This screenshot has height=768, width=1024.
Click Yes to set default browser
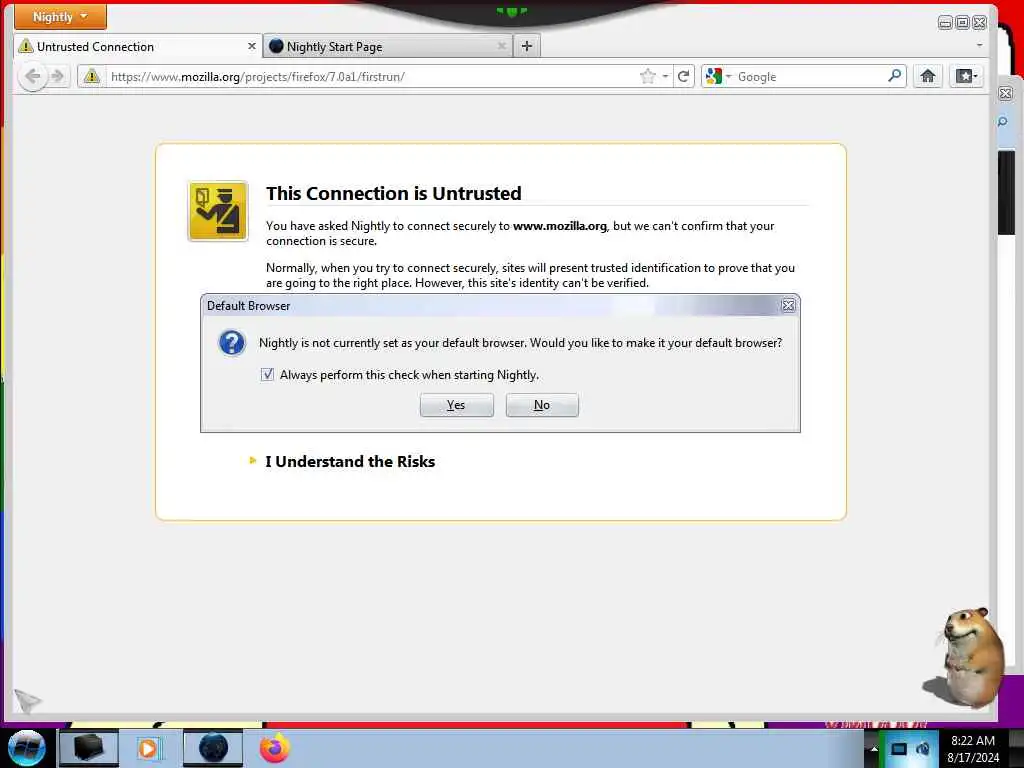456,405
